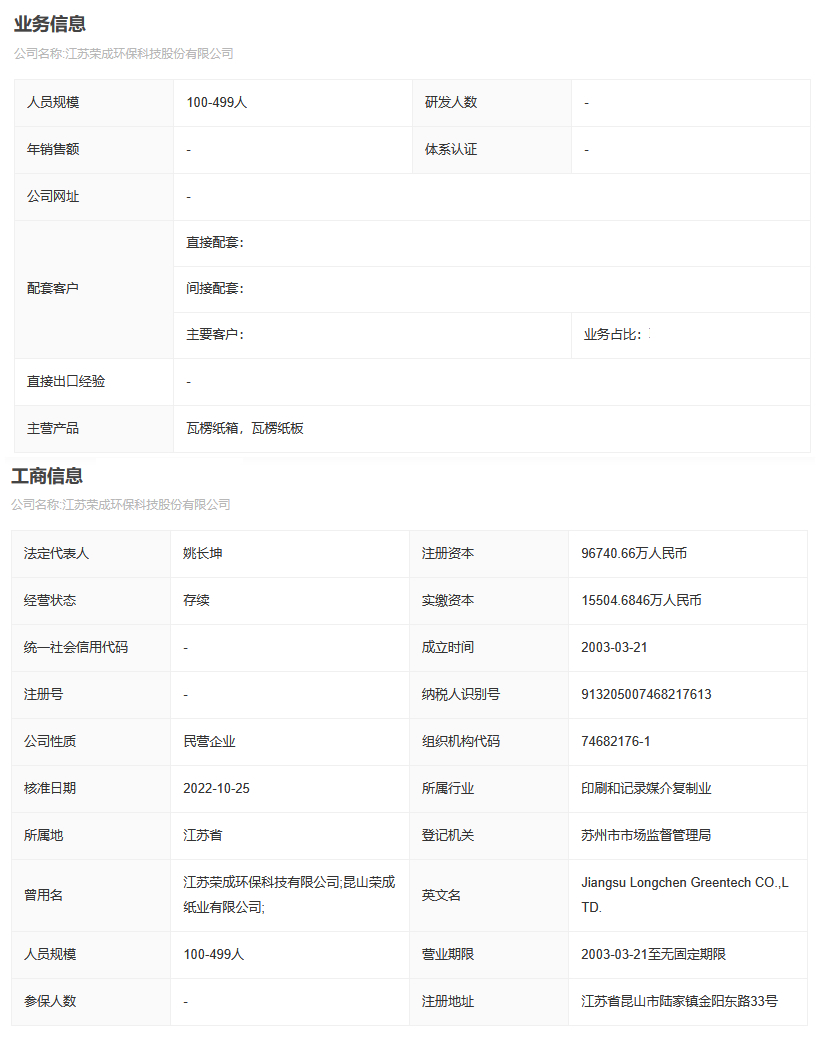
Task: Select the 100-499人 value in 工商信息 table
Action: coord(214,954)
